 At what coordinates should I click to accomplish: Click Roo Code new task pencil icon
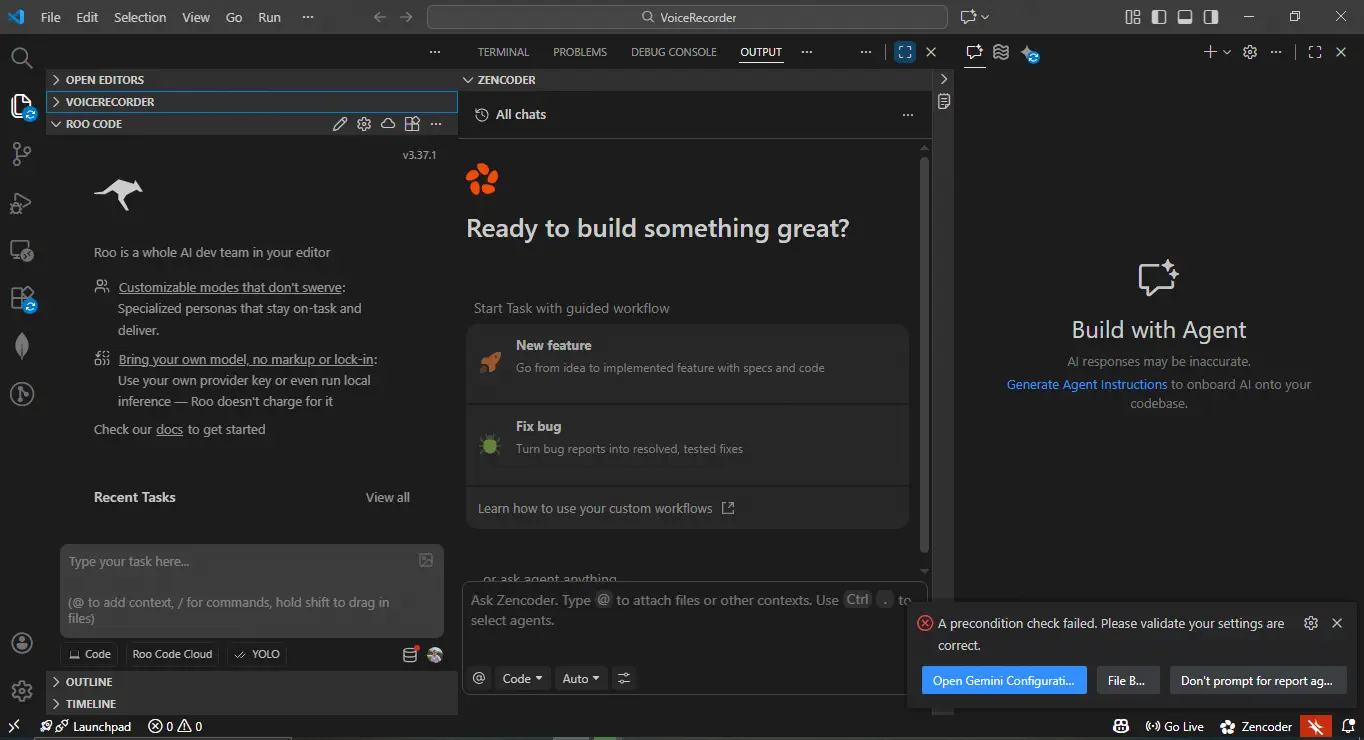tap(340, 124)
